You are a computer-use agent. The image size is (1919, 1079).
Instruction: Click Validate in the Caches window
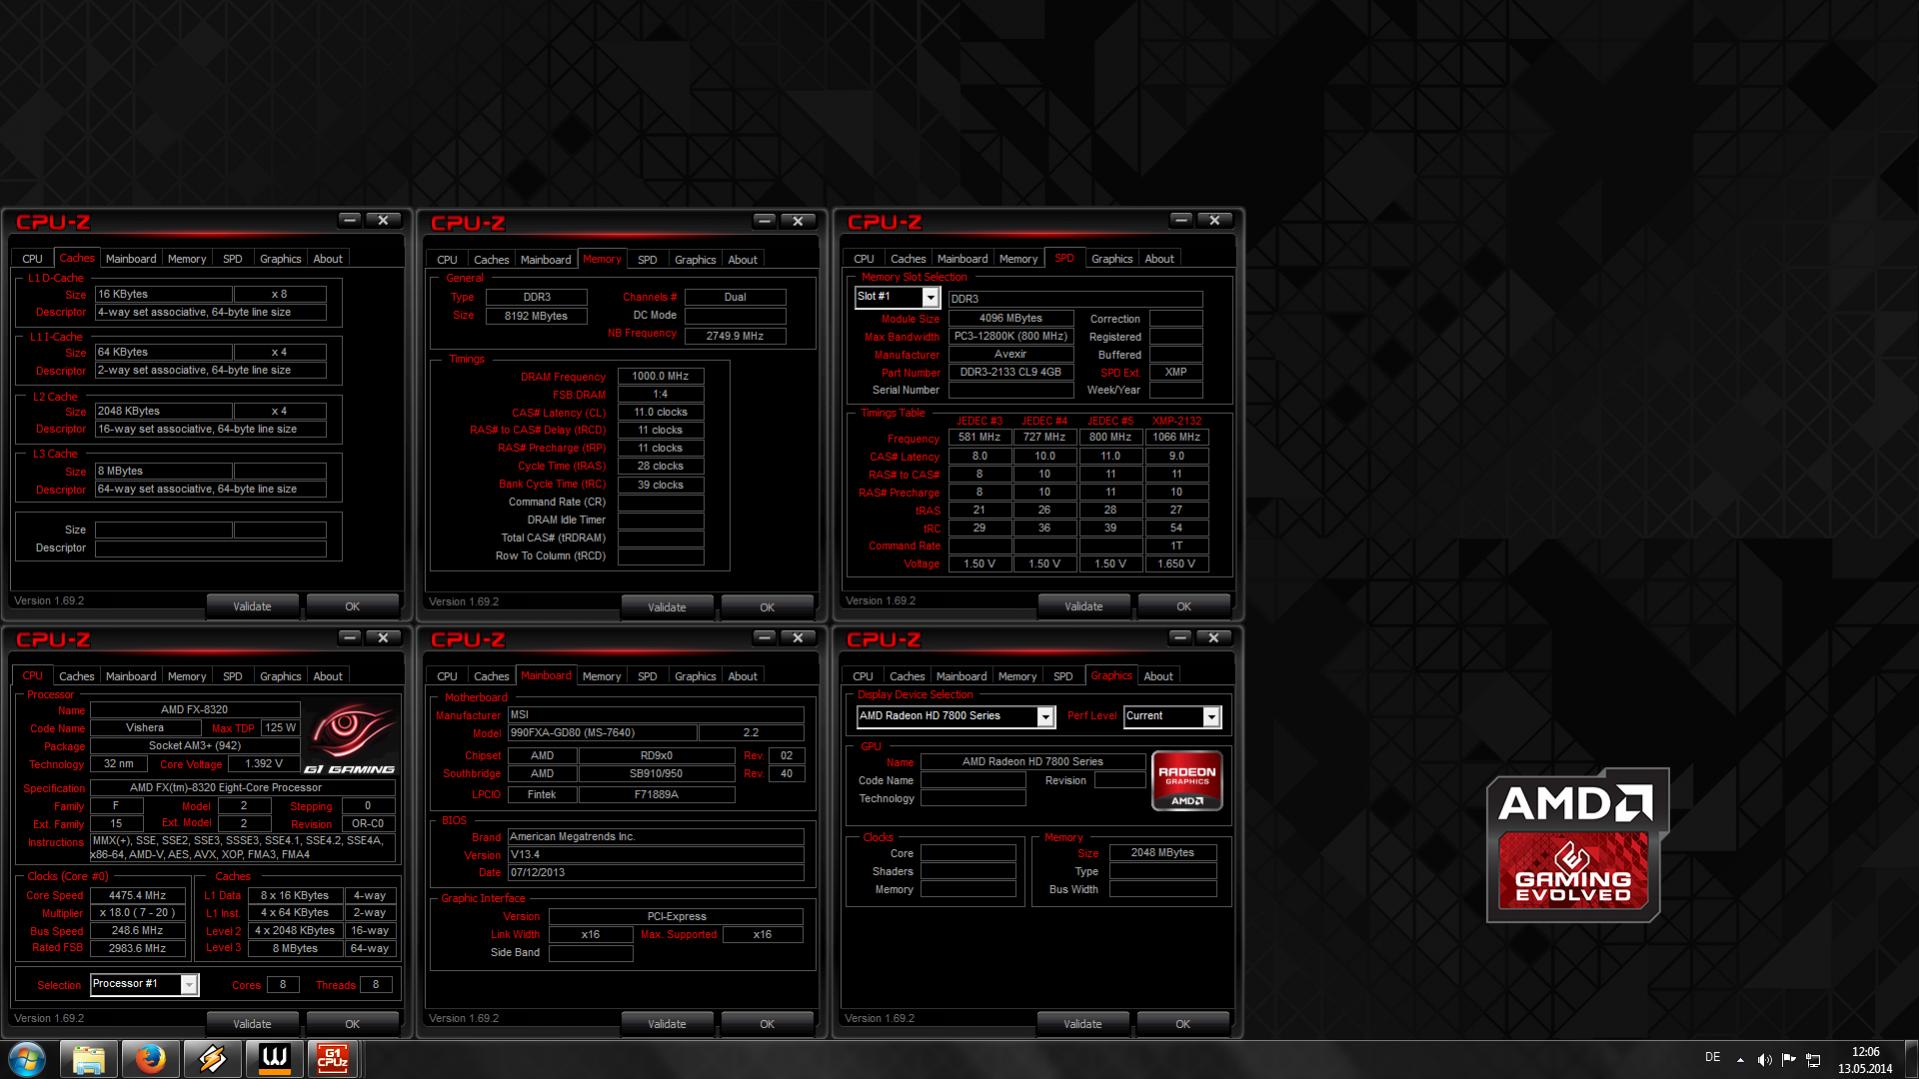[x=252, y=606]
